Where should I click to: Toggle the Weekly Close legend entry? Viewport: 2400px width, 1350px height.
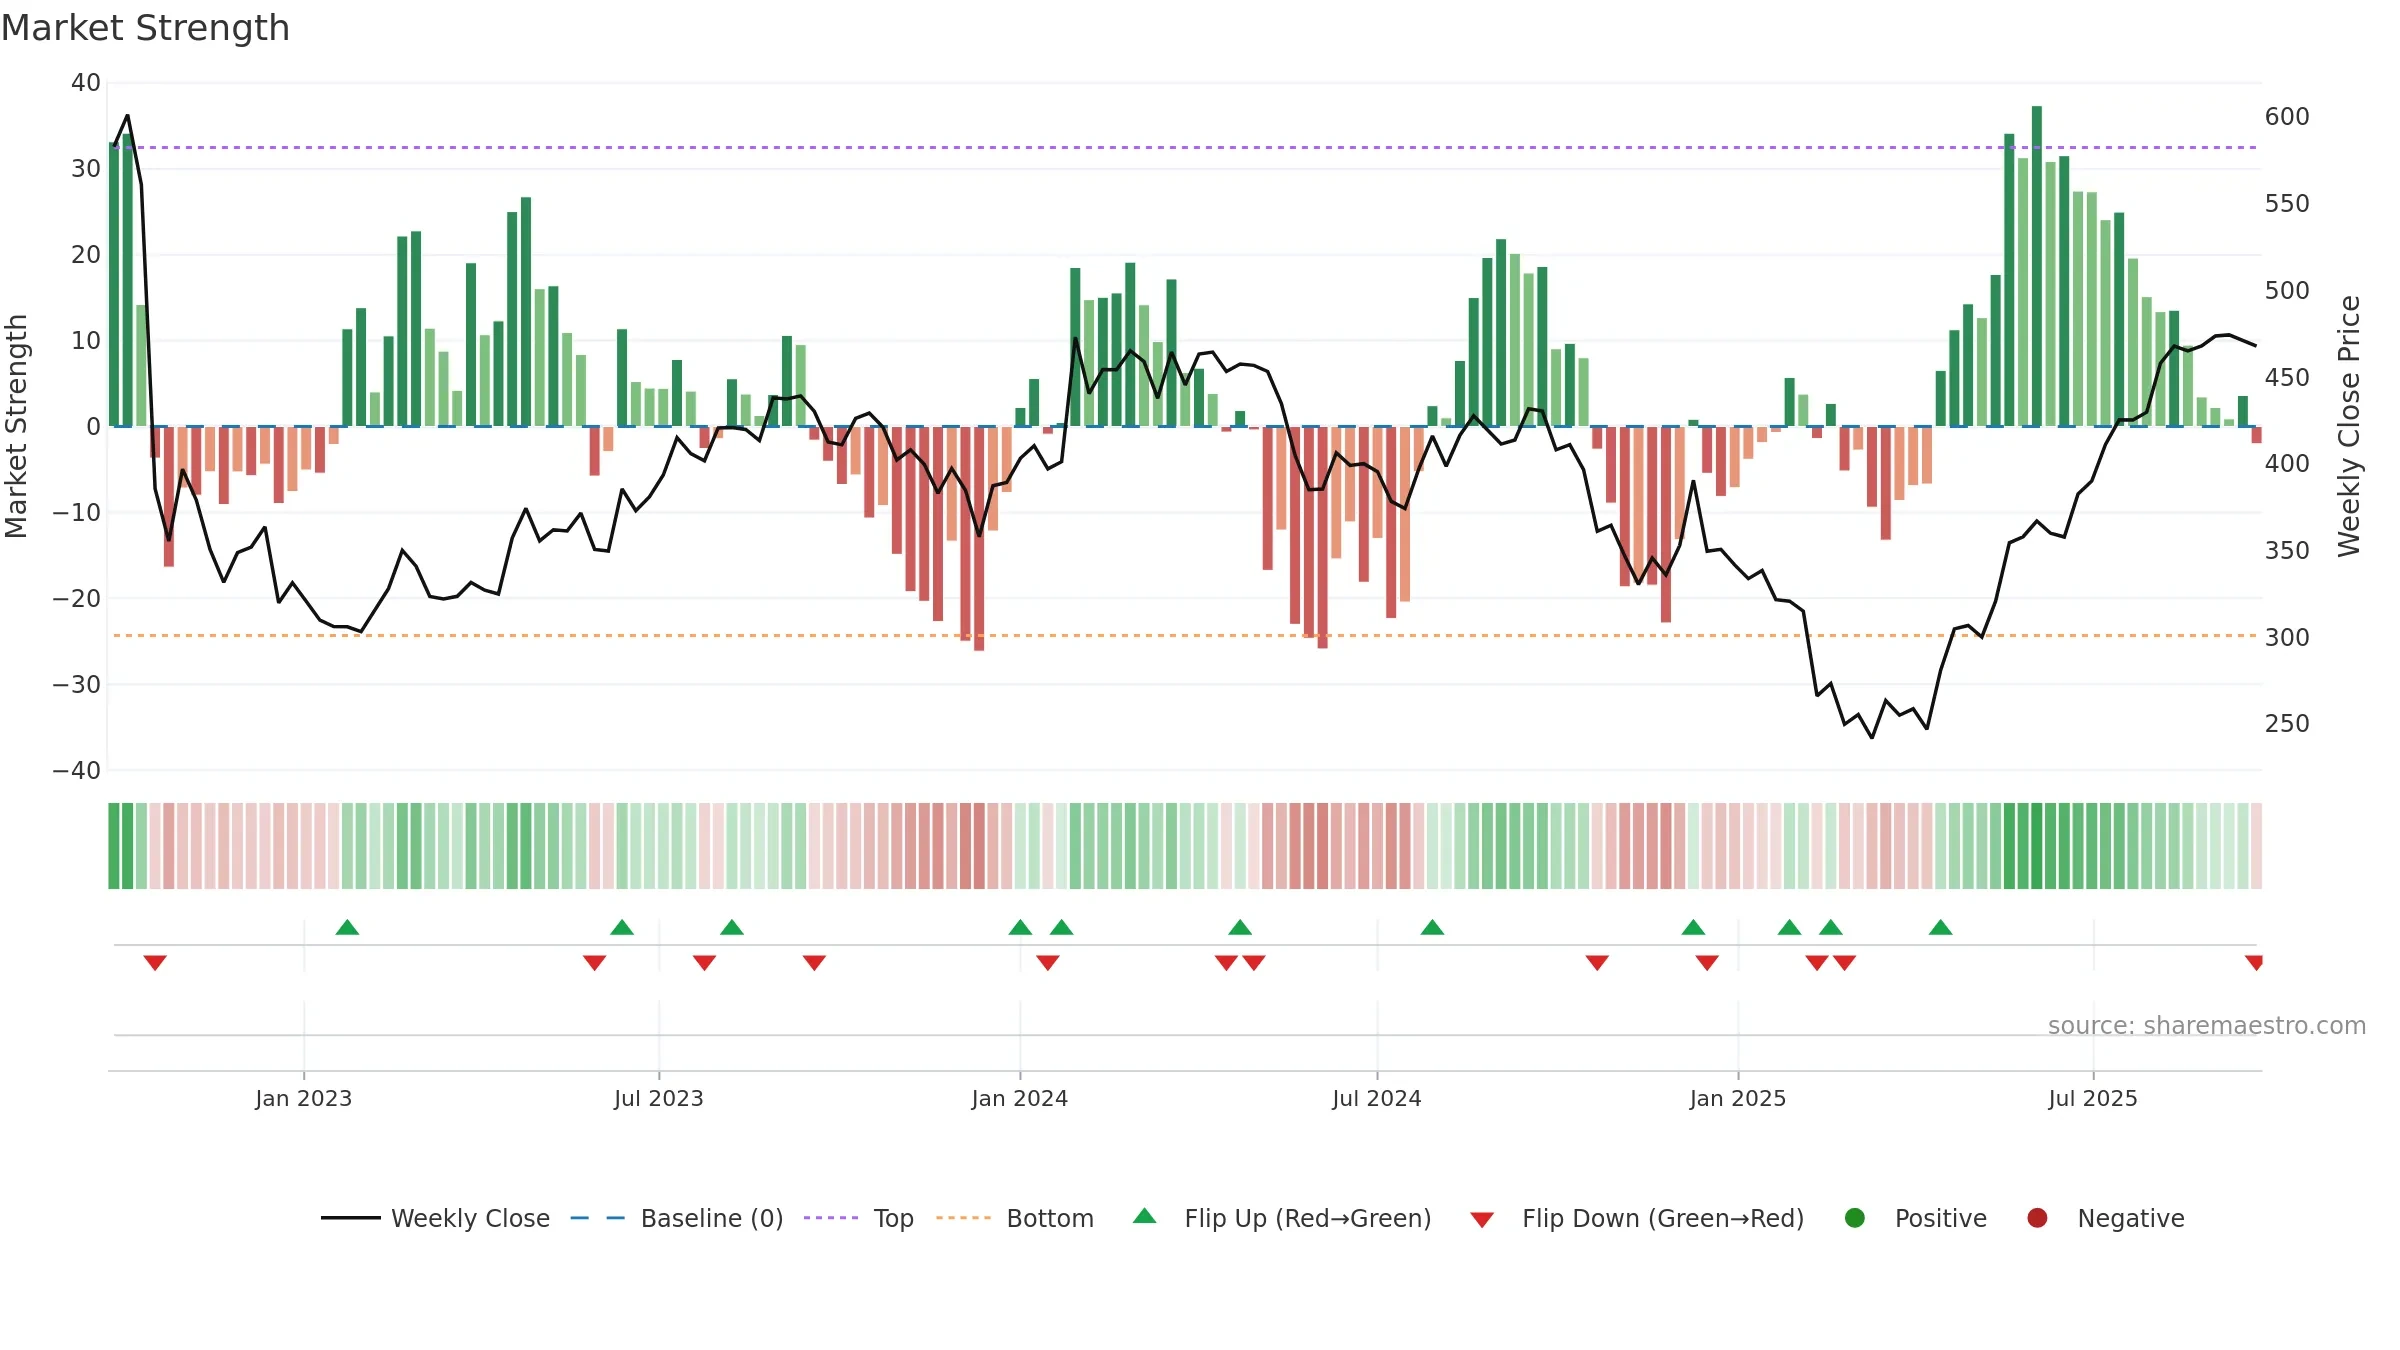[435, 1218]
